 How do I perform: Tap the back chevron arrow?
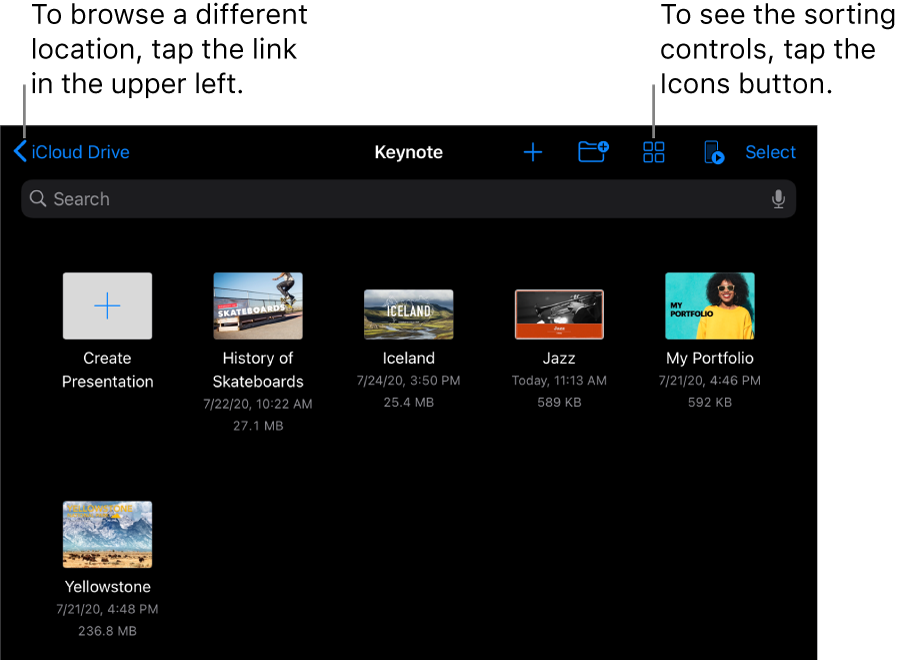[20, 152]
